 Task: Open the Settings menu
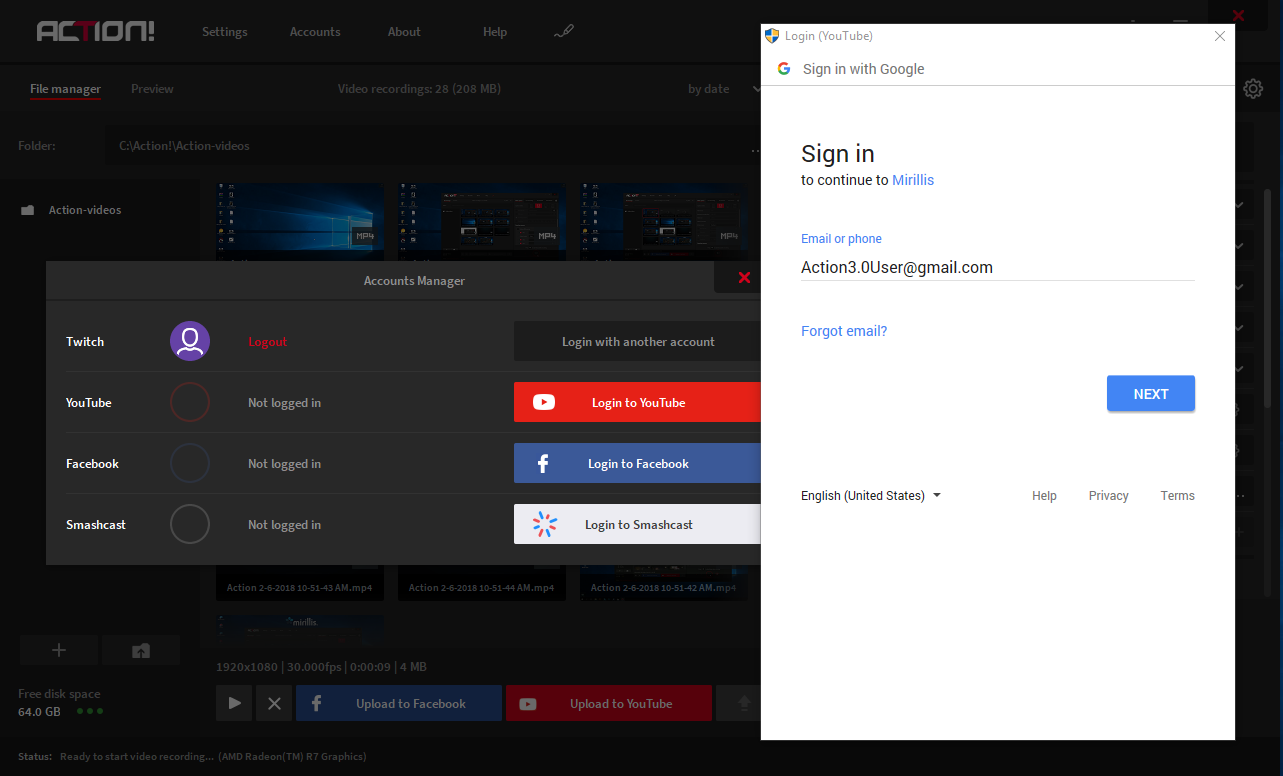[224, 32]
